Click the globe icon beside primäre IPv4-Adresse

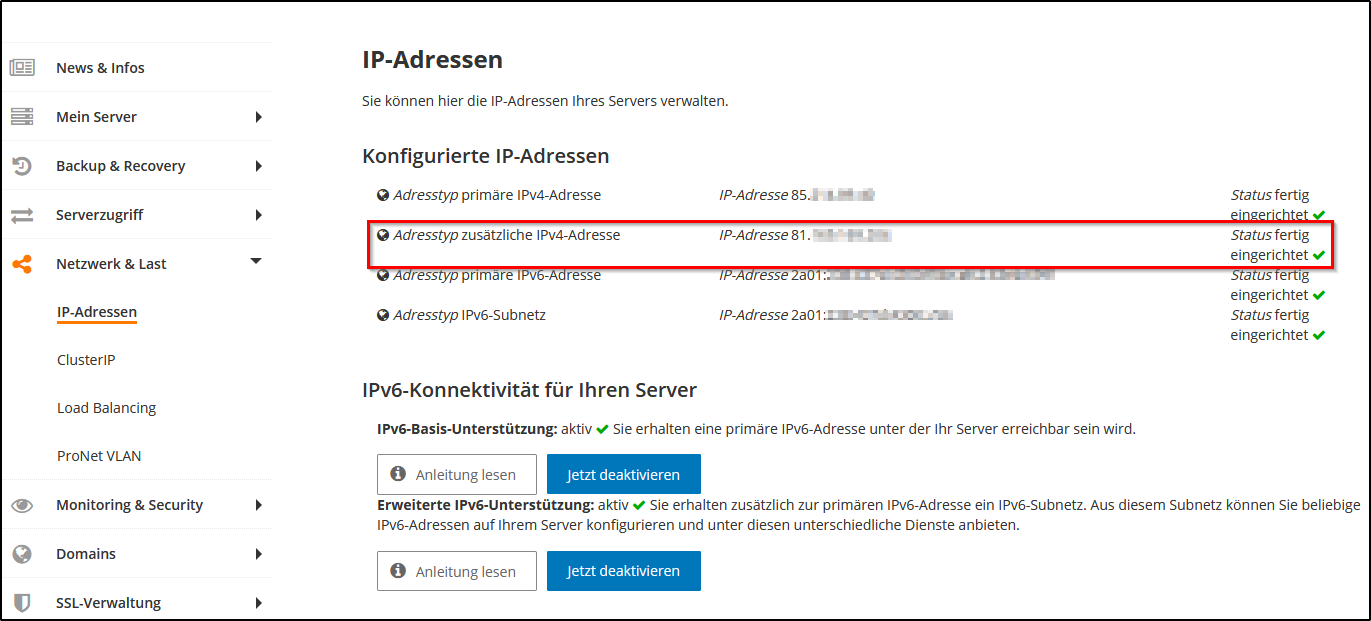(x=384, y=194)
